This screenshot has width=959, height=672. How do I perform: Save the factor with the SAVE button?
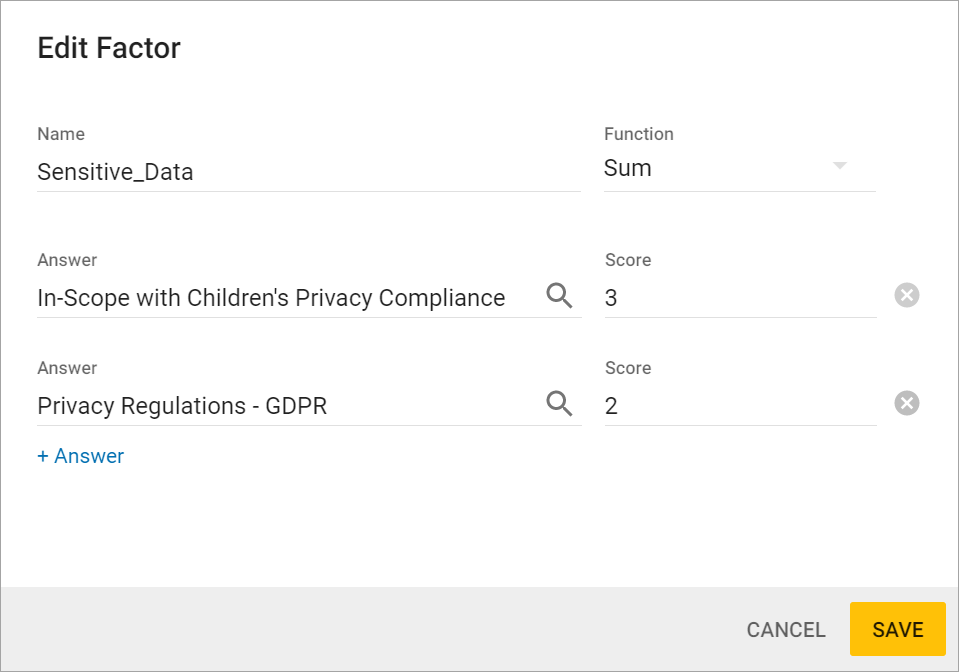(x=897, y=630)
